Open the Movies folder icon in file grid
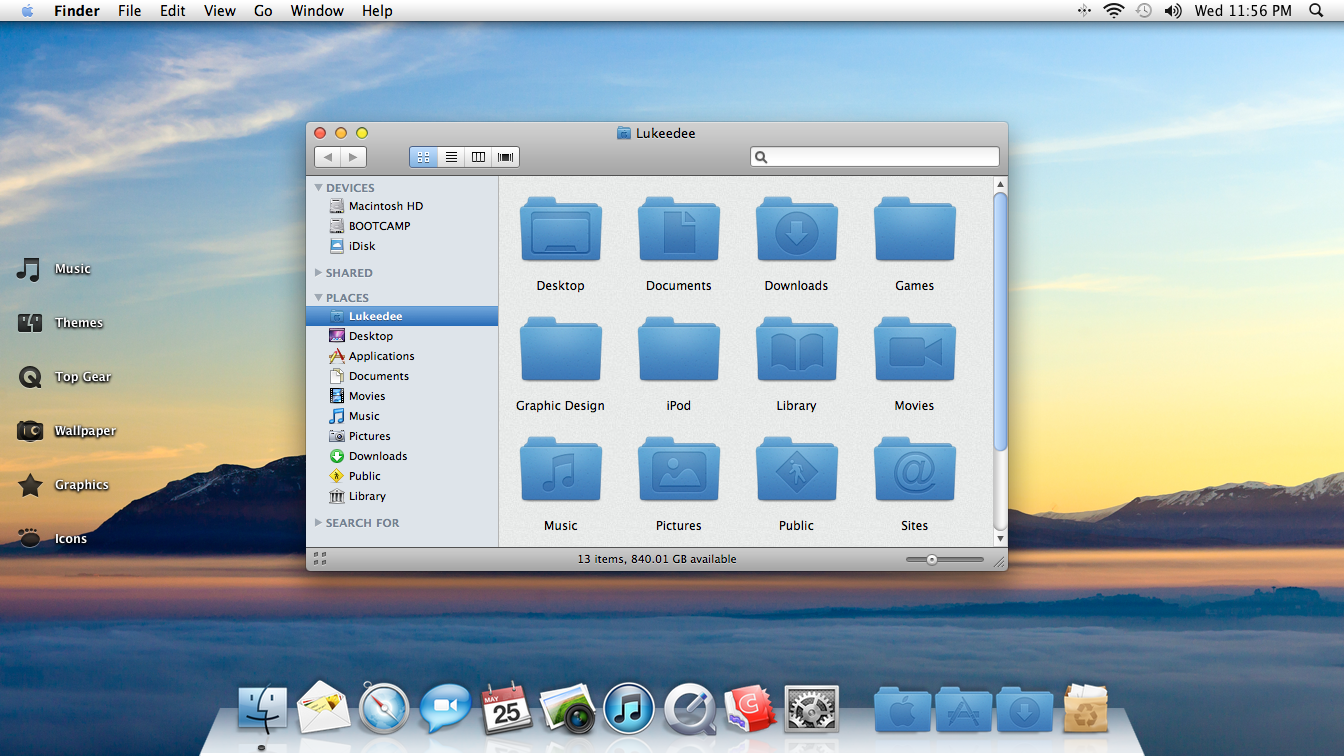Screen dimensions: 1344x756 click(x=914, y=349)
